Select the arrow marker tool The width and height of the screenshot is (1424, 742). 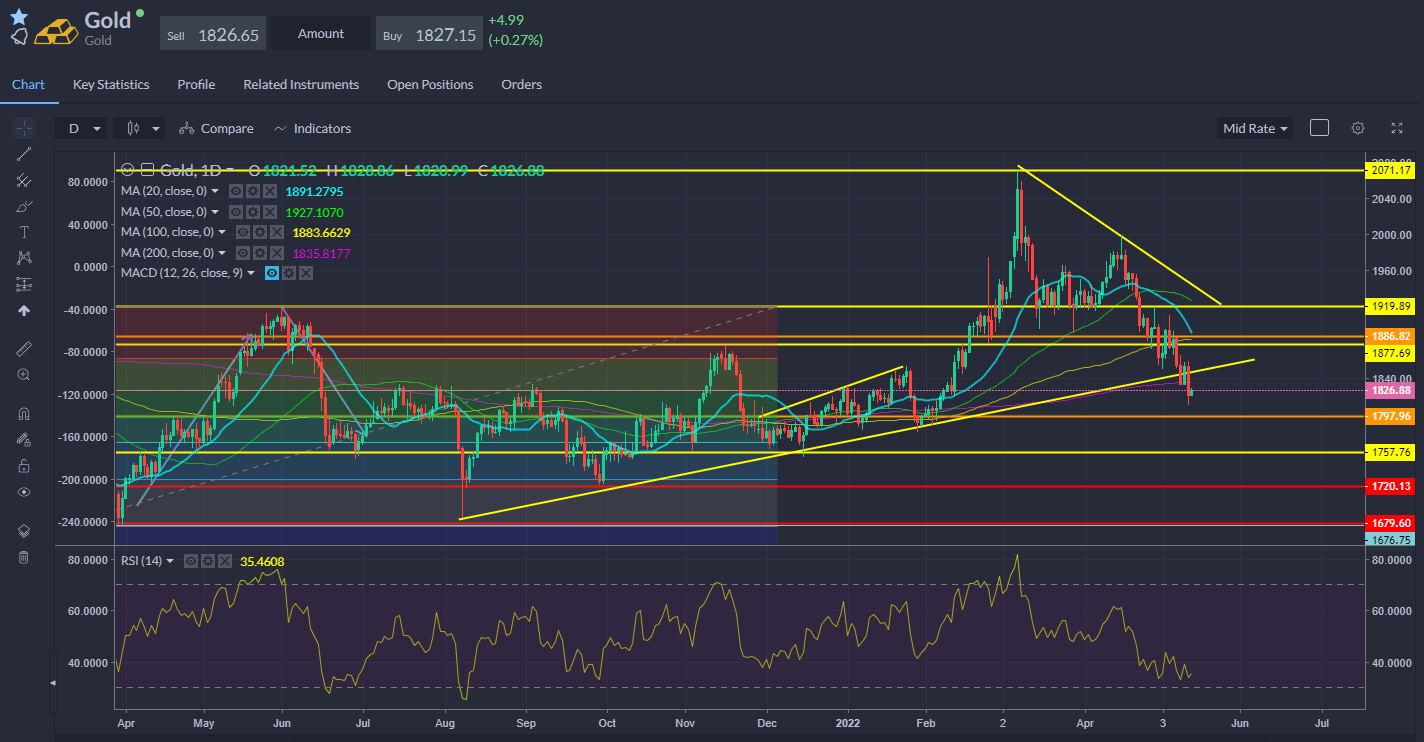pos(24,310)
